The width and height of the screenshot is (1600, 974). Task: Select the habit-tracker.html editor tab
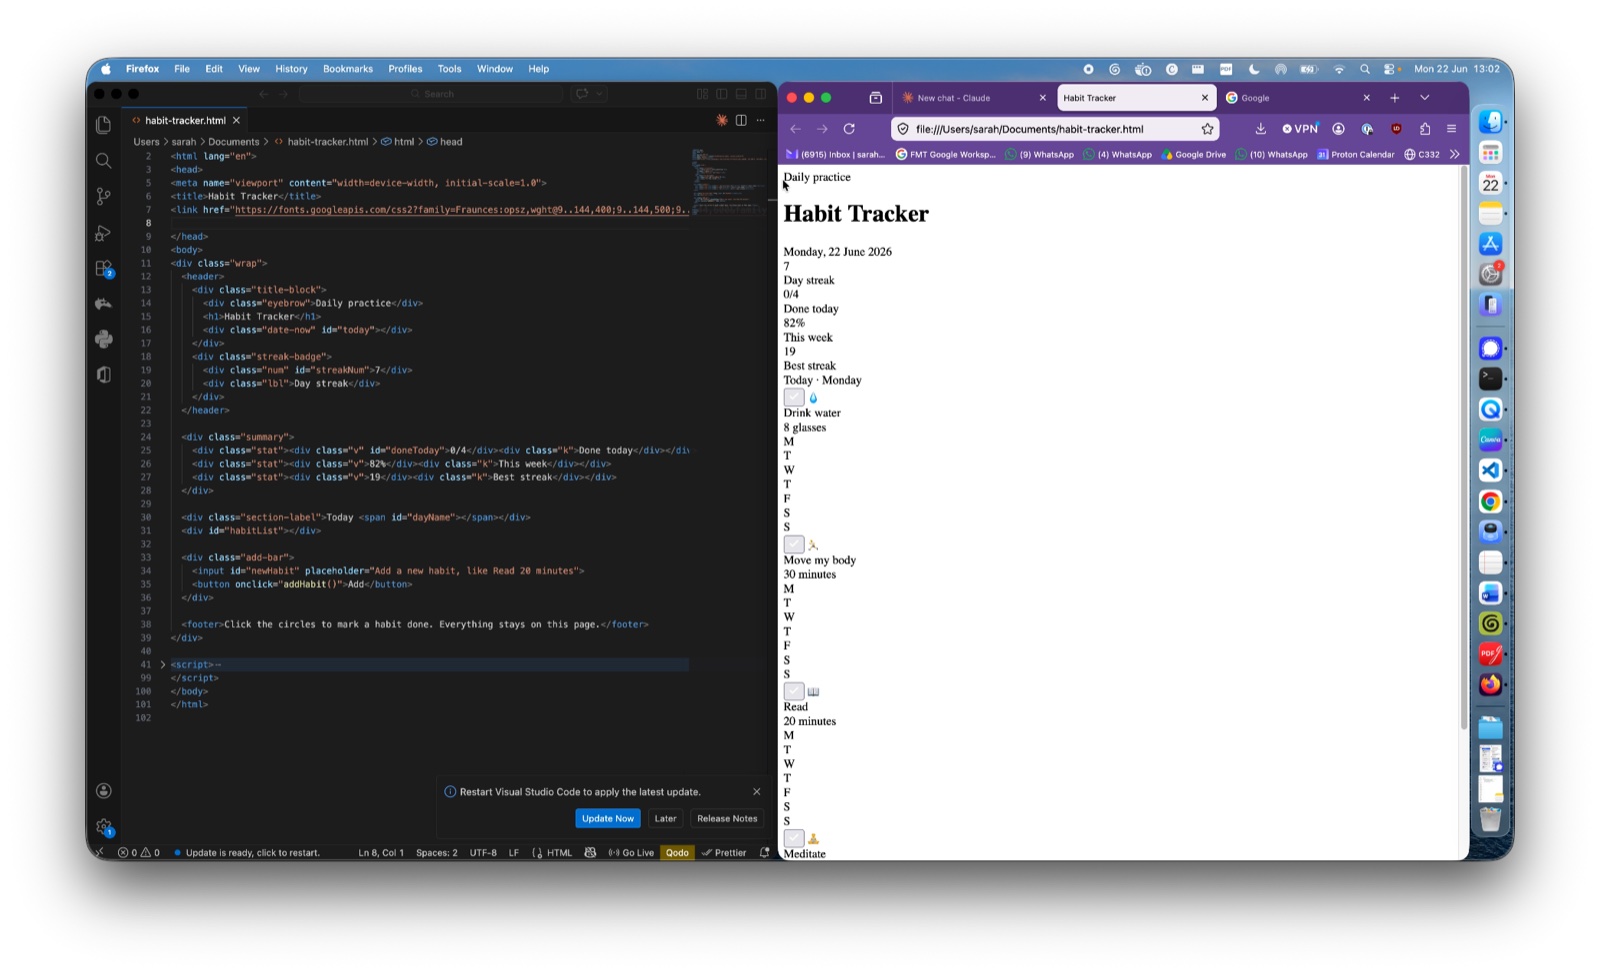coord(186,120)
